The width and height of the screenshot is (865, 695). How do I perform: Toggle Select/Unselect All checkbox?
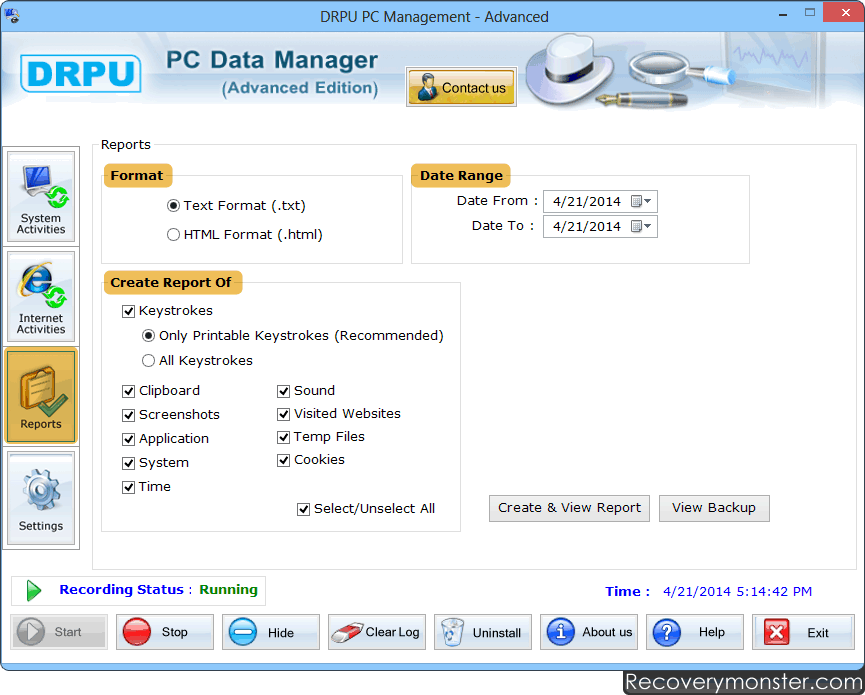point(303,509)
